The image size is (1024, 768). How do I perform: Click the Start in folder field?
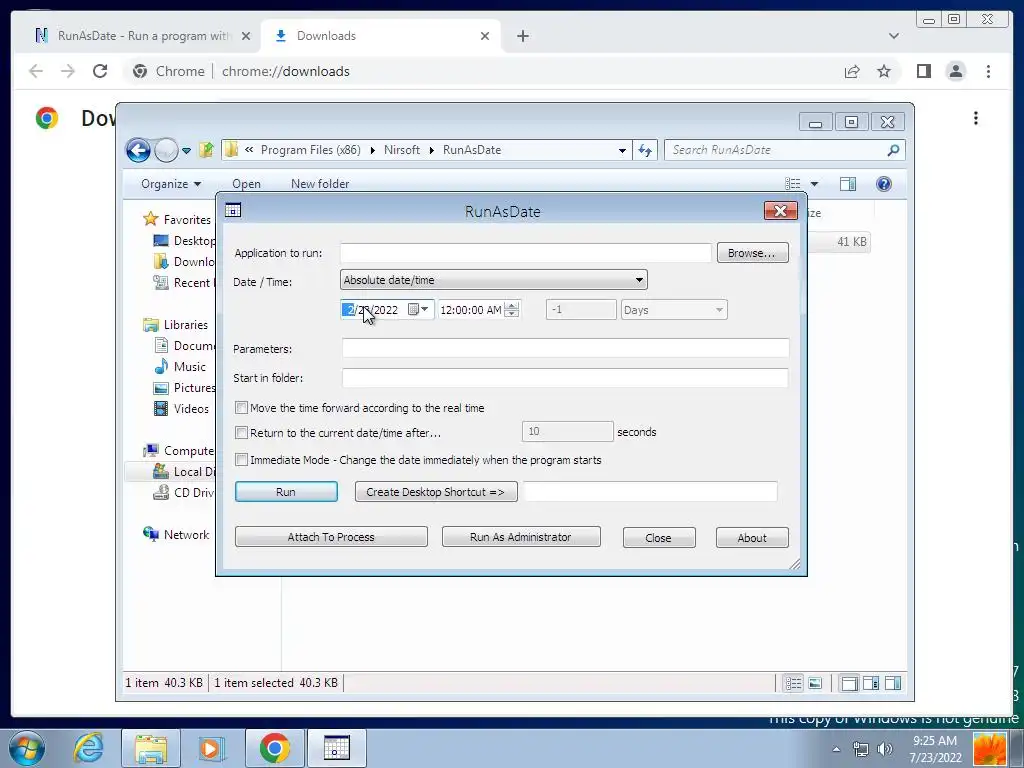[566, 377]
